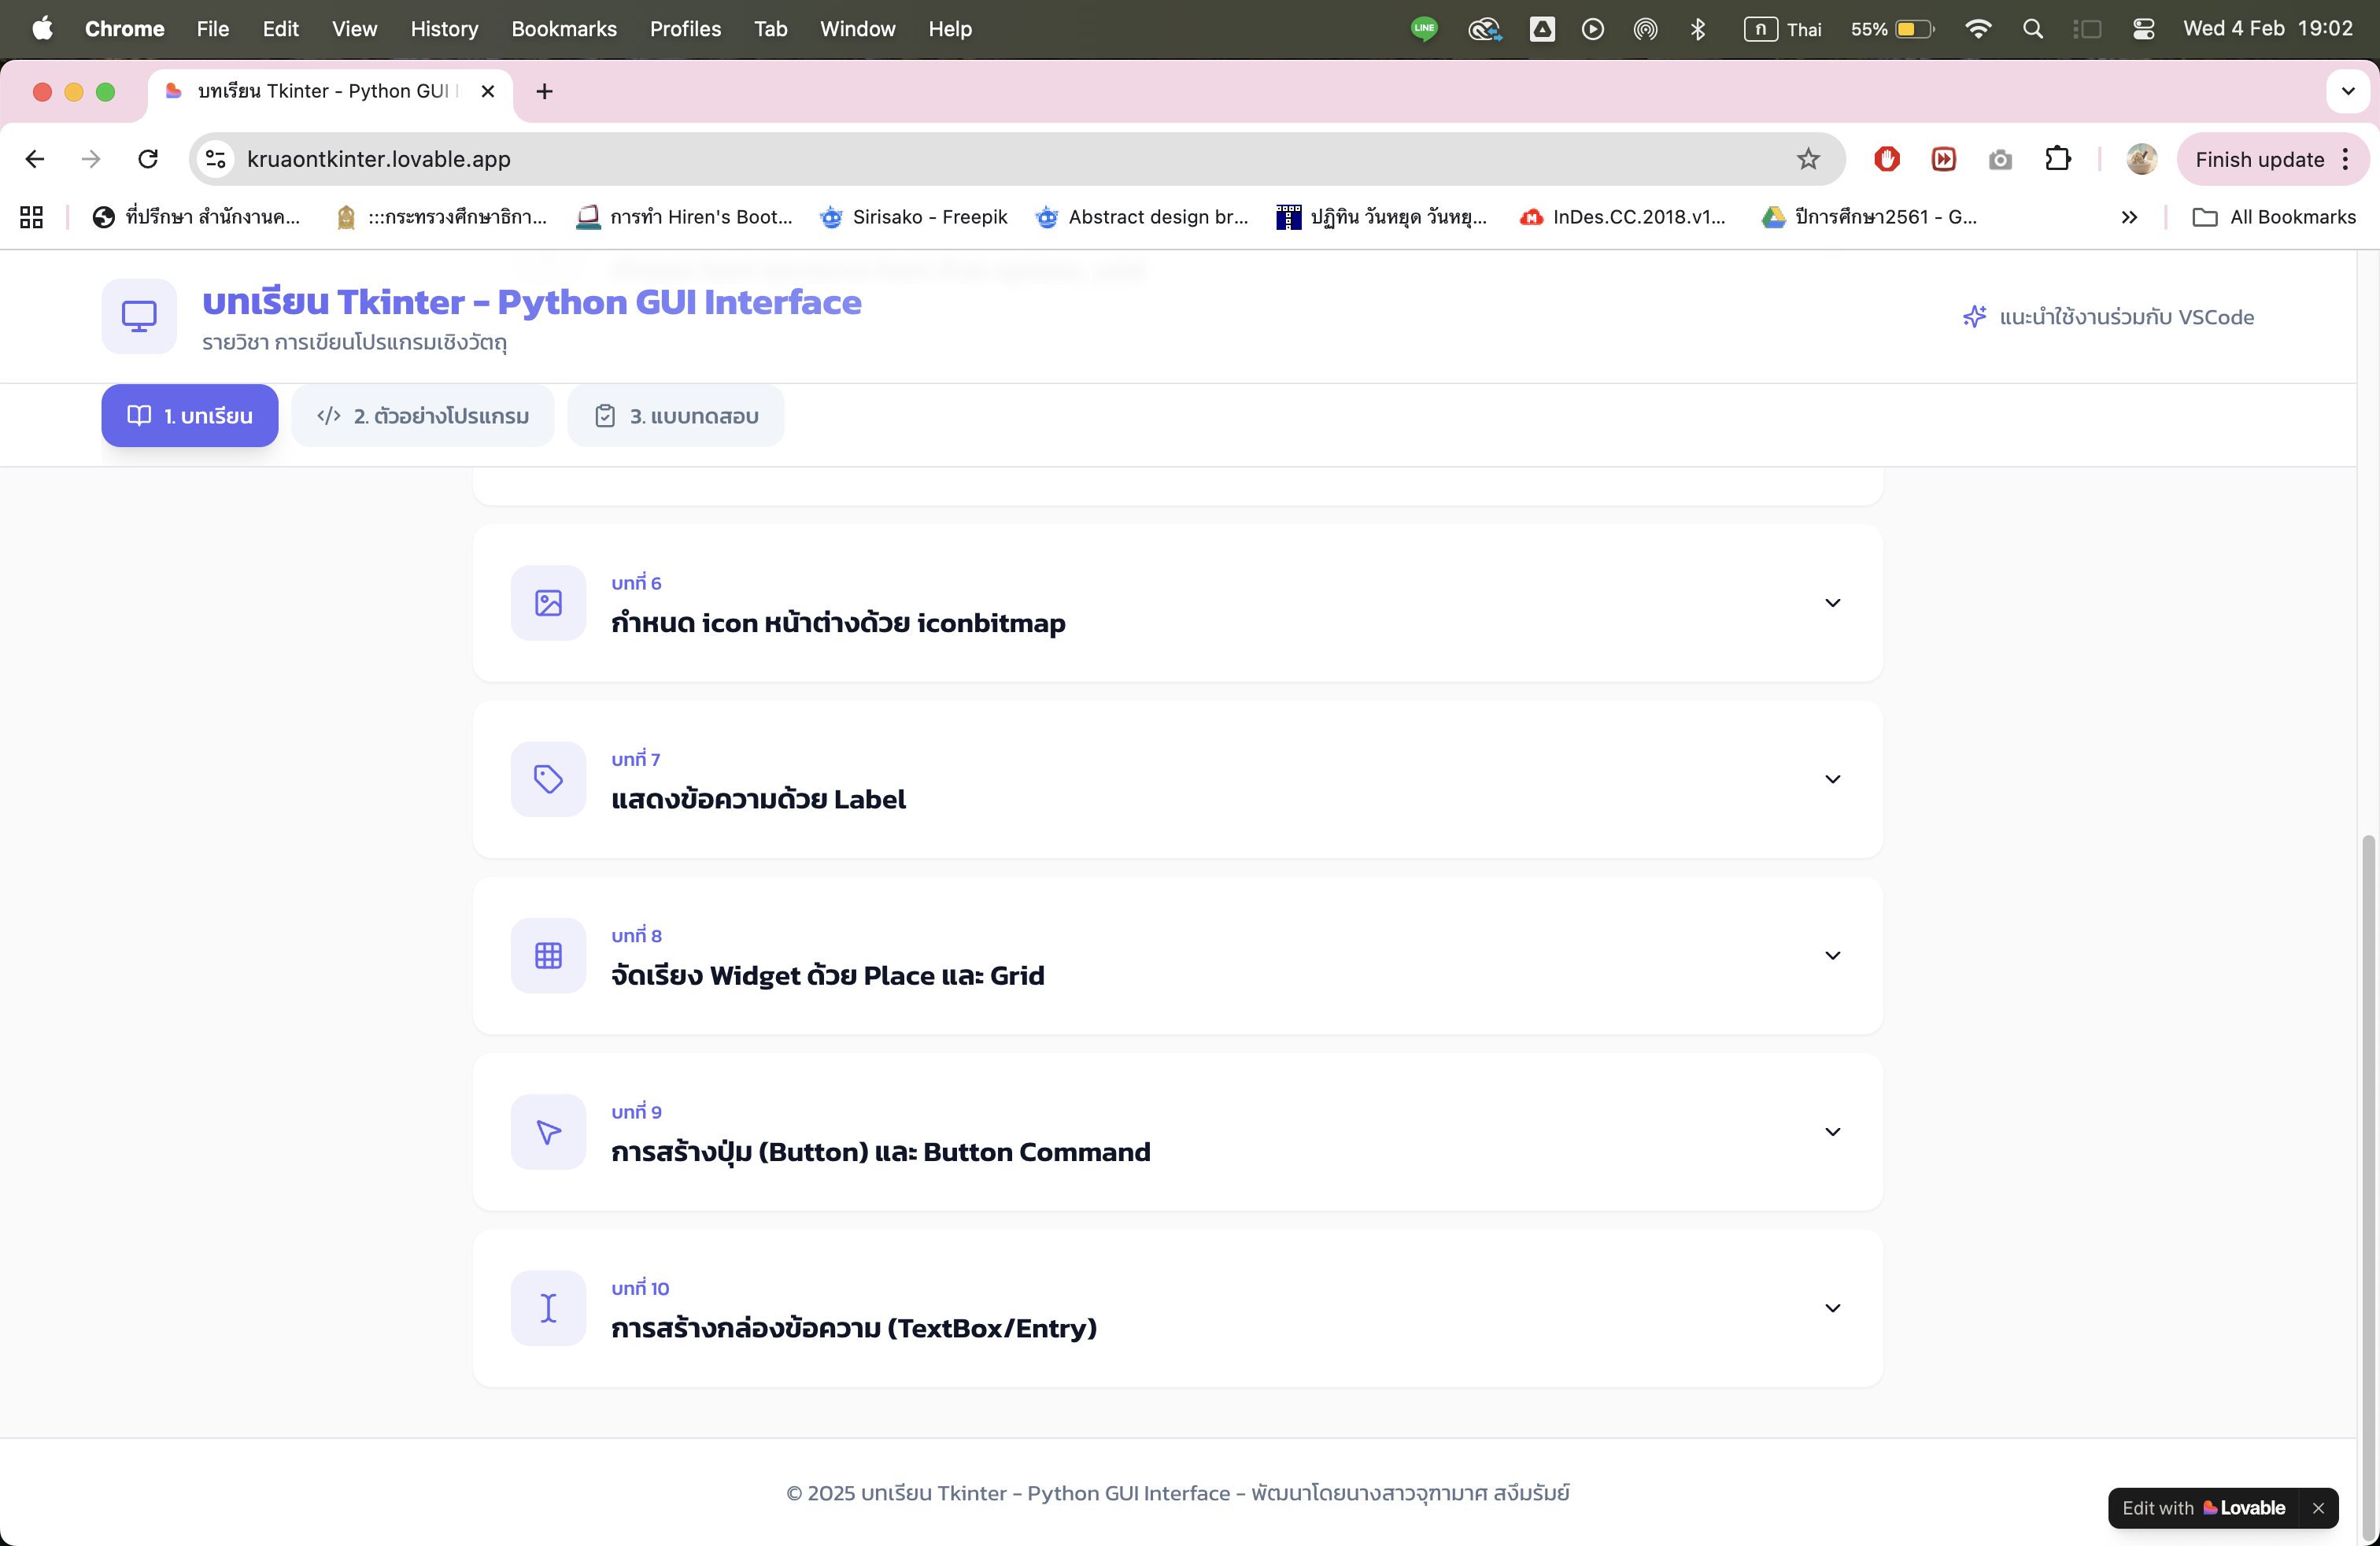The height and width of the screenshot is (1546, 2380).
Task: Switch to the 2. ตัวอย่างโปรแกรม tab
Action: point(423,416)
